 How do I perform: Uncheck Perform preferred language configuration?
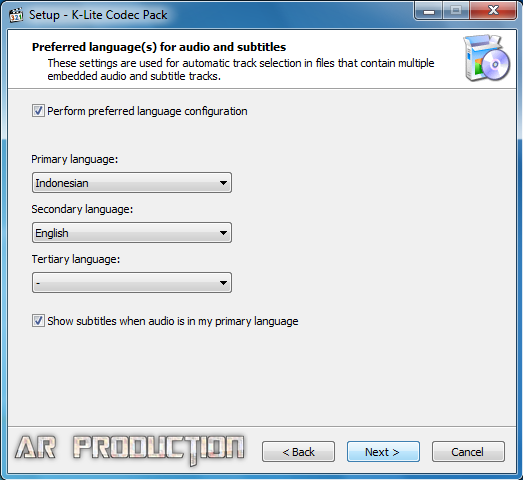[x=38, y=111]
